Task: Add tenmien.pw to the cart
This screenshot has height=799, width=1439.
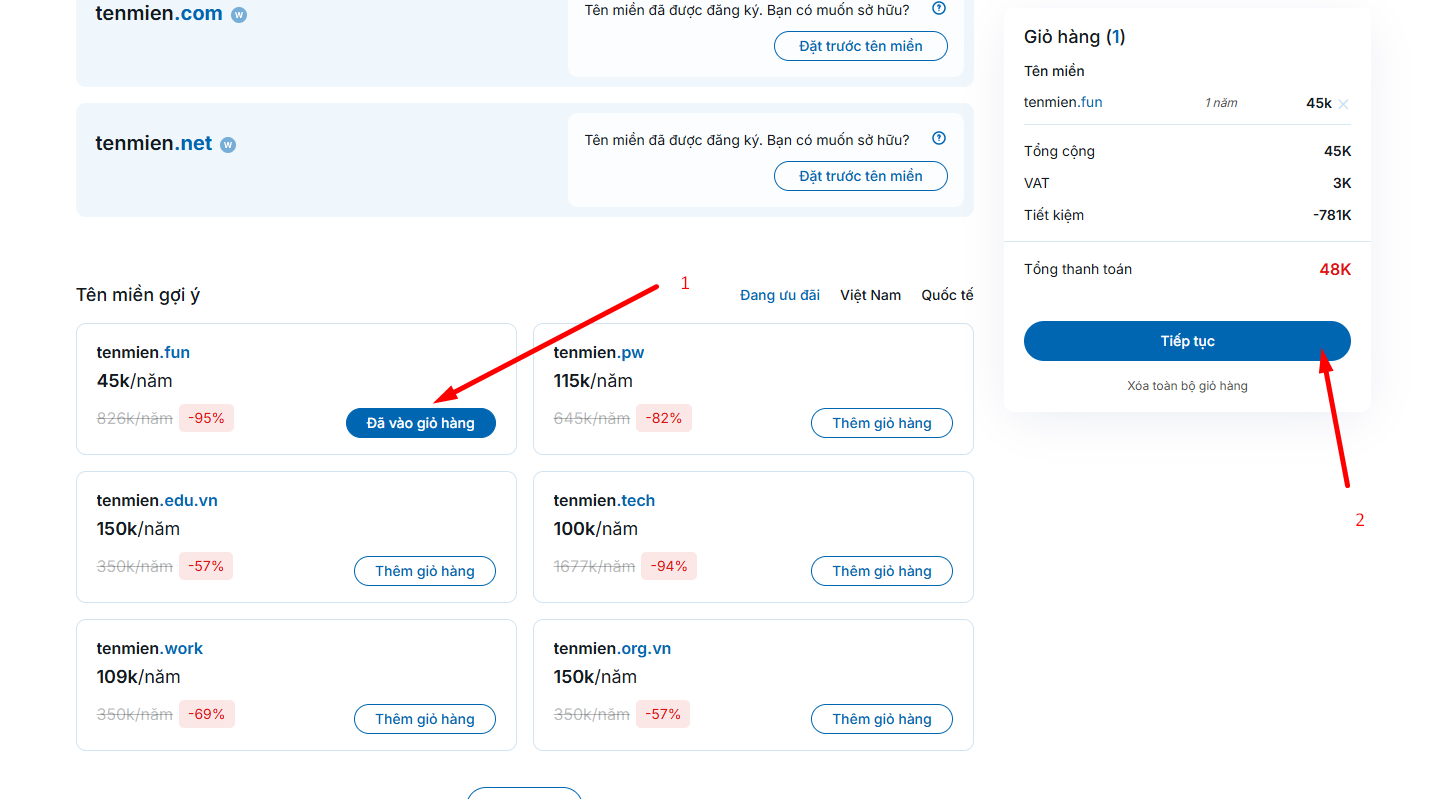Action: [881, 423]
